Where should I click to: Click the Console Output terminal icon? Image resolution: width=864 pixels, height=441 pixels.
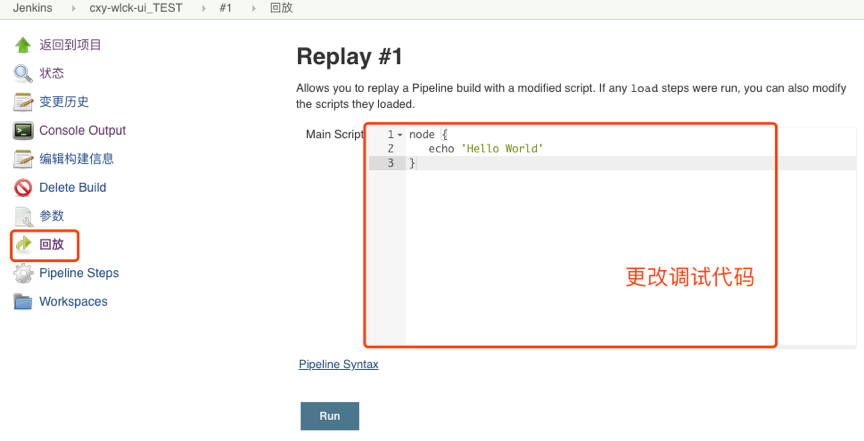[23, 130]
